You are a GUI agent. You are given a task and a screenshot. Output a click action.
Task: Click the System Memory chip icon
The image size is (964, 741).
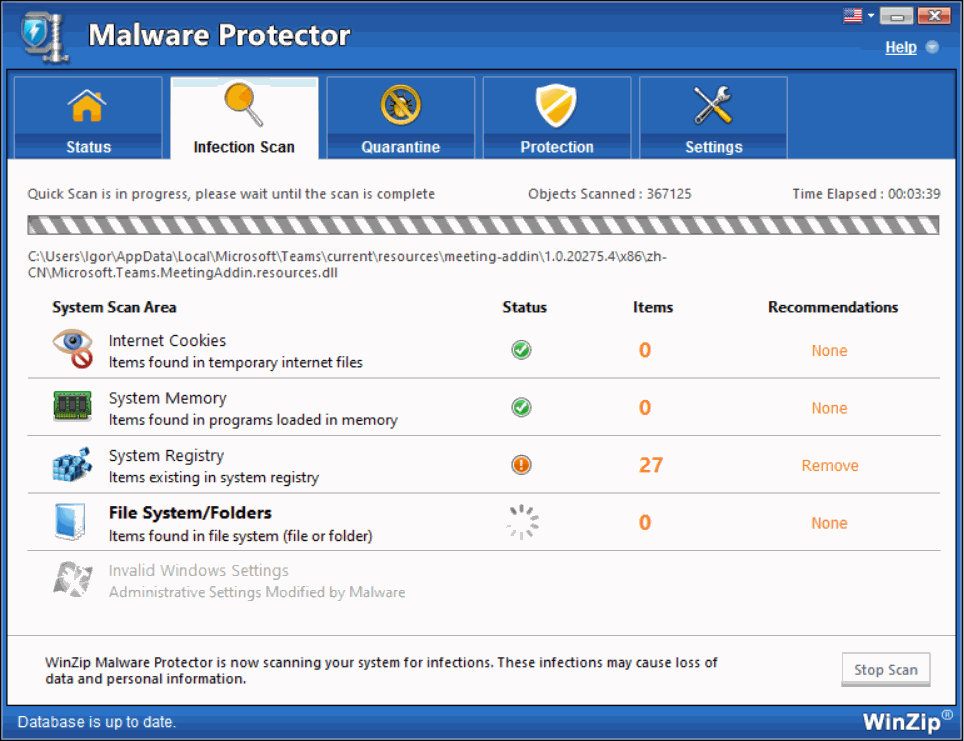coord(72,408)
